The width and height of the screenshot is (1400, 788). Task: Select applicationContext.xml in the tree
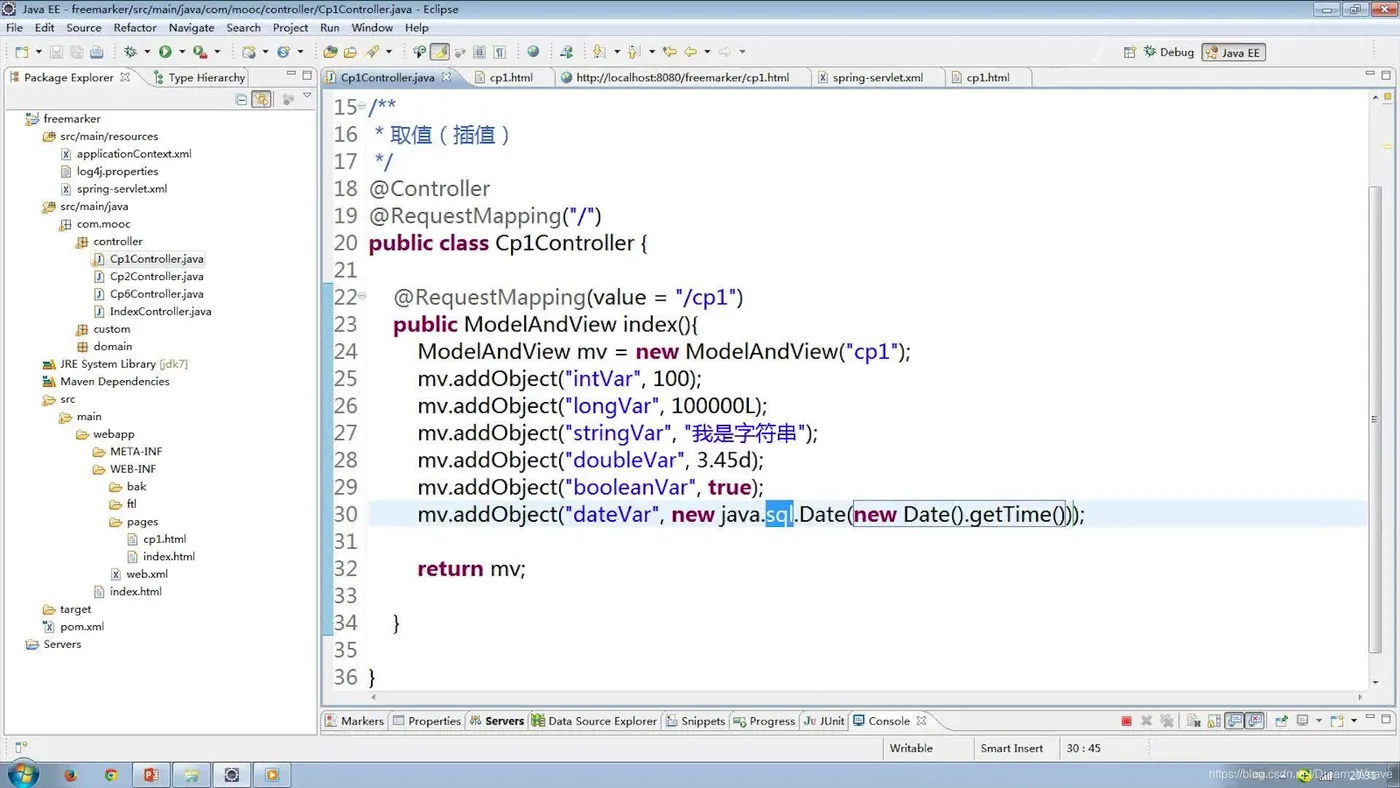(x=126, y=154)
